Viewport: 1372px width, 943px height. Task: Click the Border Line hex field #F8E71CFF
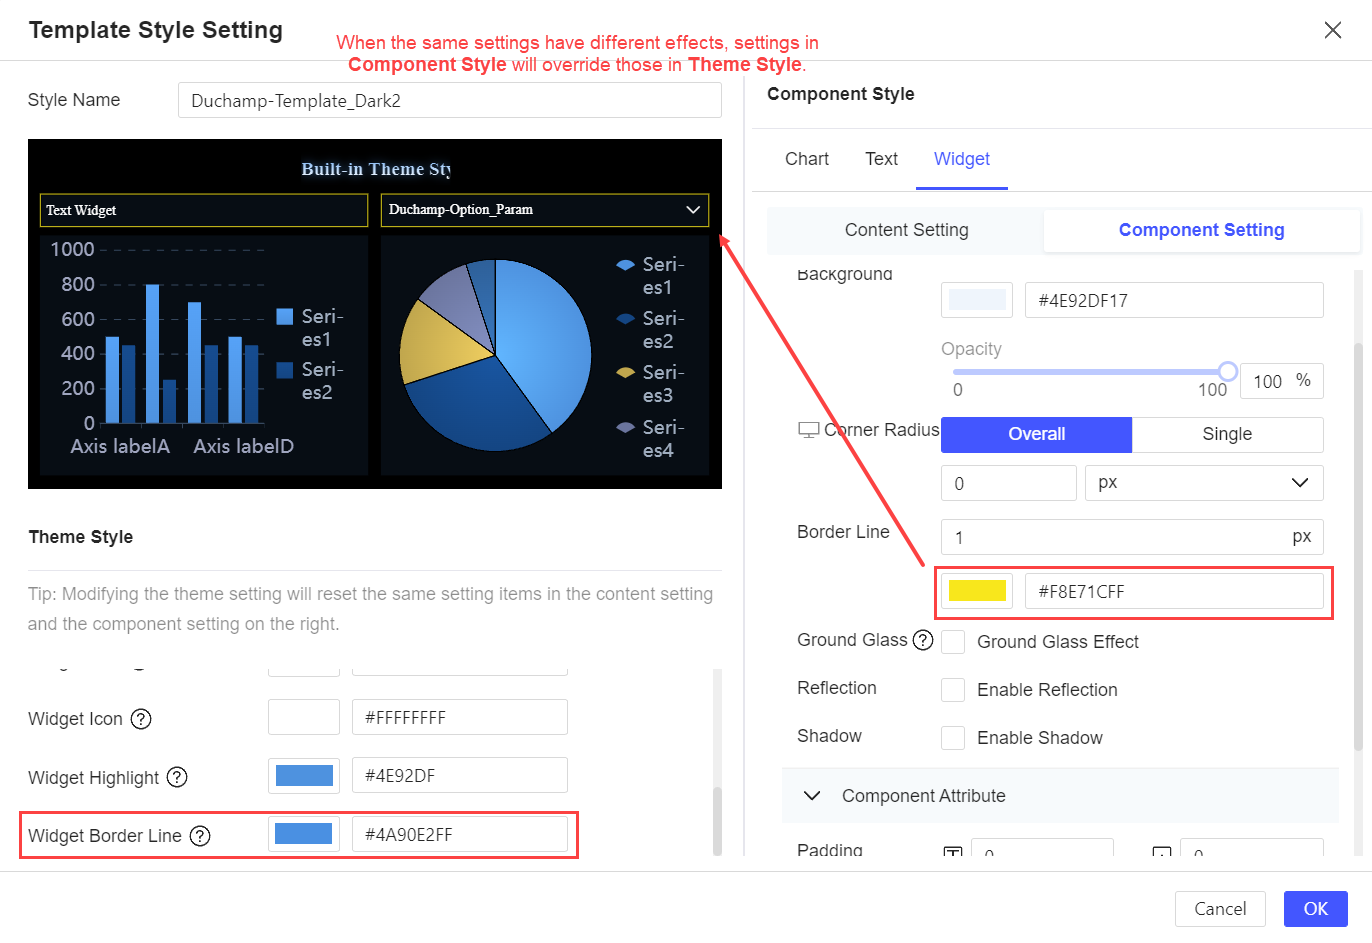coord(1174,591)
